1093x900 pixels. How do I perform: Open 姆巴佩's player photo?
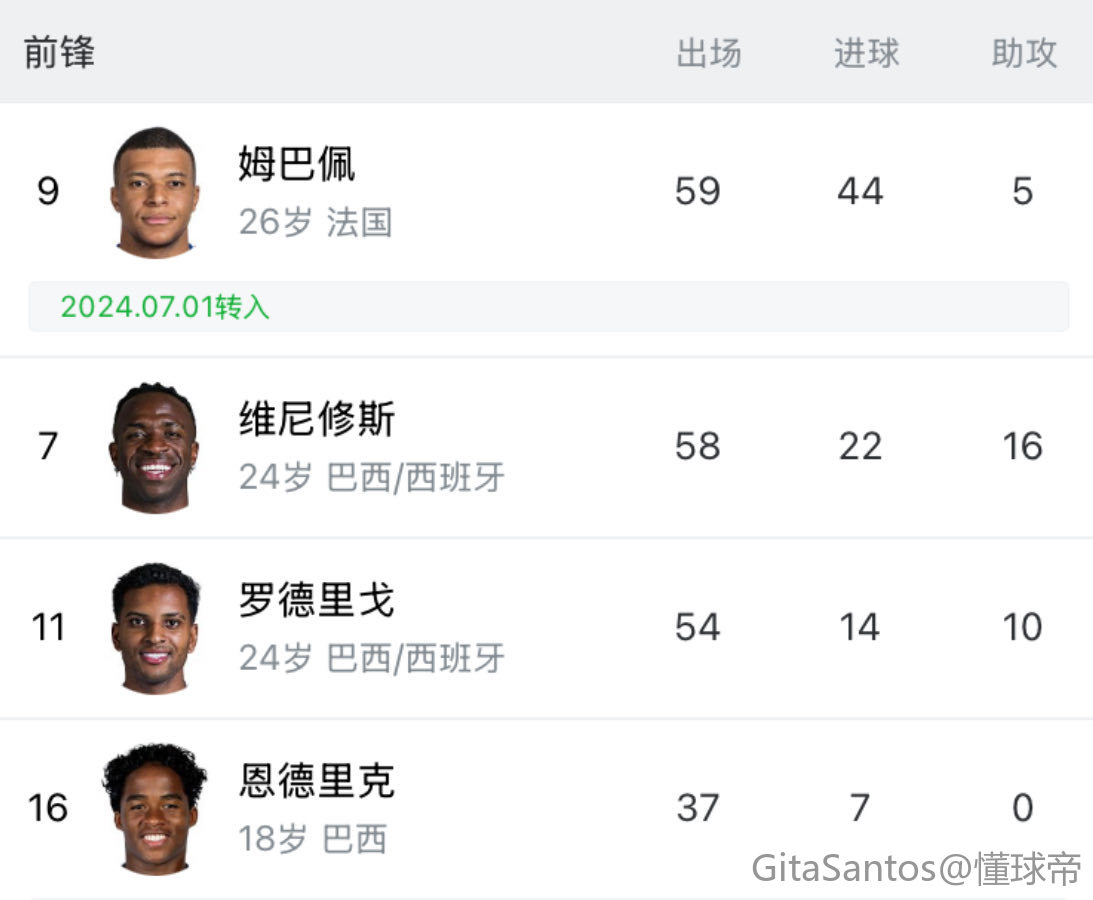point(154,192)
